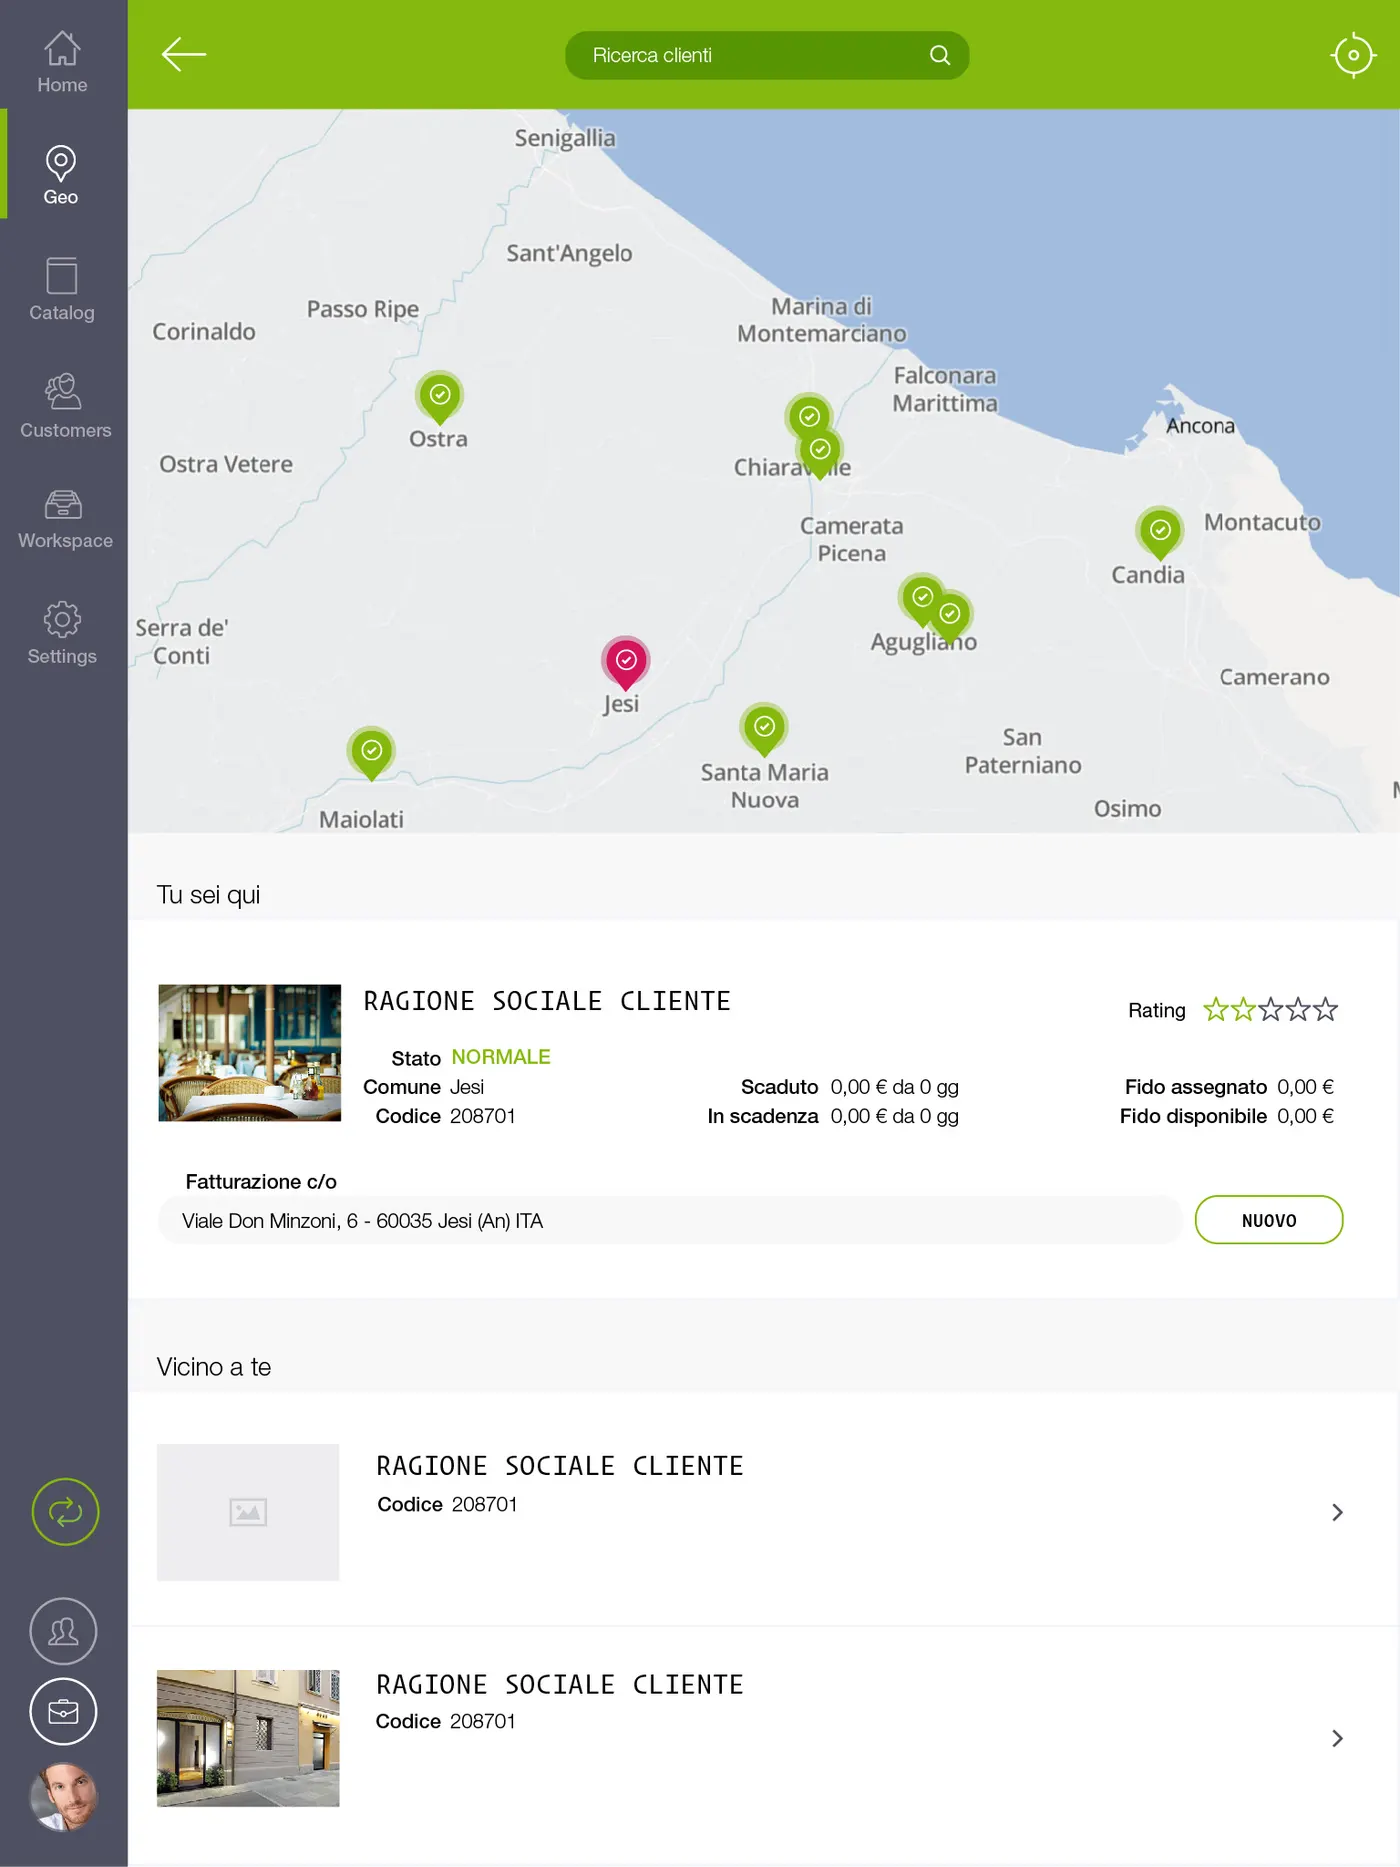Click the Ancona label on map

pyautogui.click(x=1200, y=426)
